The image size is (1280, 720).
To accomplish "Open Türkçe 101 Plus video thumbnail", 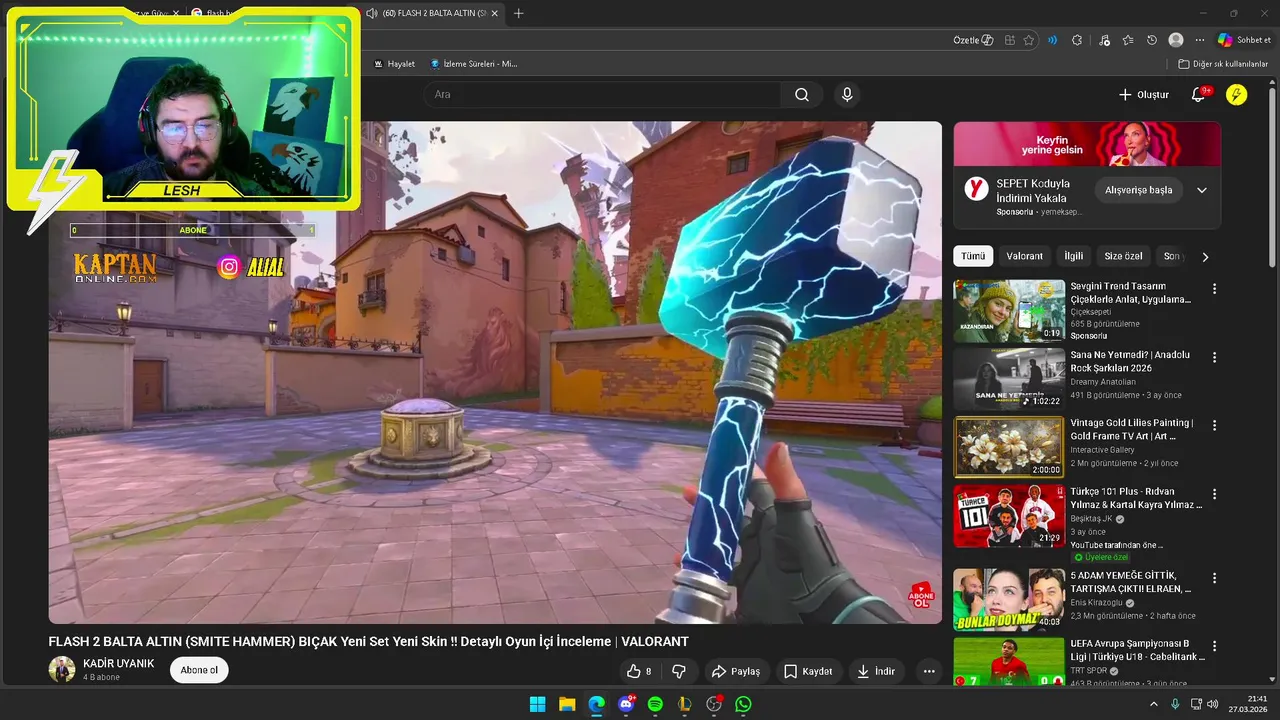I will (x=1009, y=516).
